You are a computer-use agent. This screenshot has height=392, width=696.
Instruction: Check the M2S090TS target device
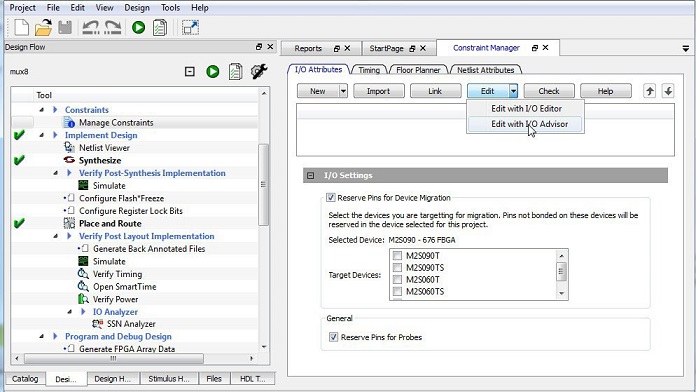click(397, 268)
